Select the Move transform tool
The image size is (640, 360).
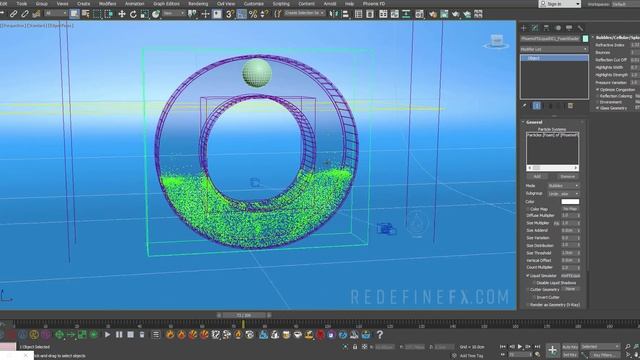pos(122,14)
